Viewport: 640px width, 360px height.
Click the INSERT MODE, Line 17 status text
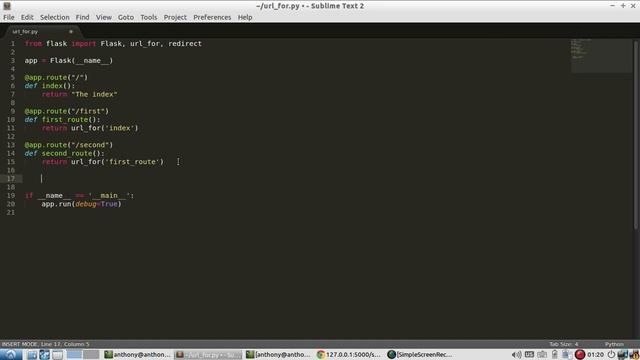coord(45,344)
